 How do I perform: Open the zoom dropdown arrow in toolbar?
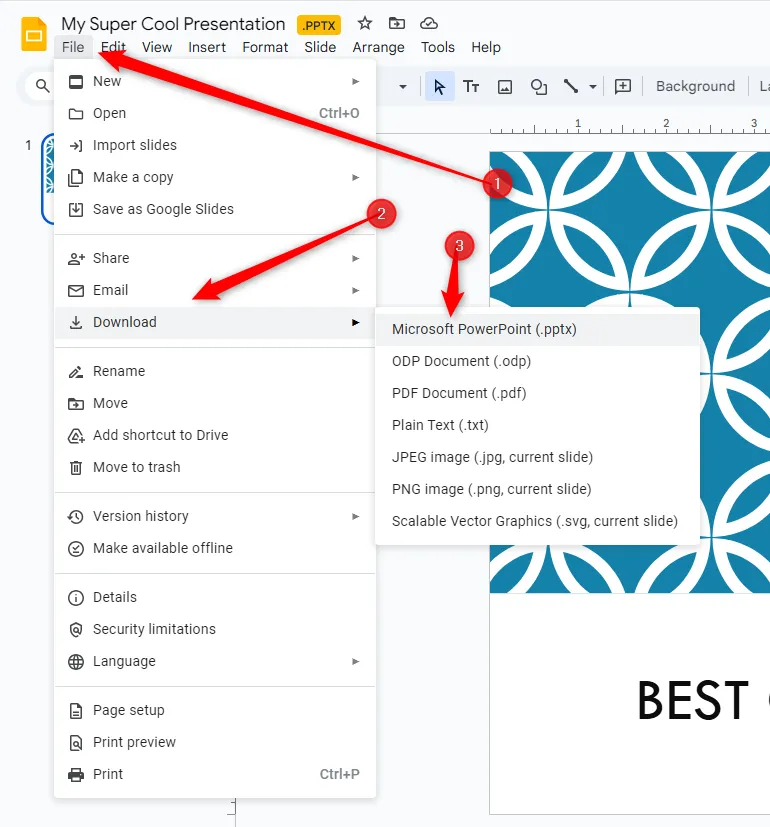pos(403,86)
